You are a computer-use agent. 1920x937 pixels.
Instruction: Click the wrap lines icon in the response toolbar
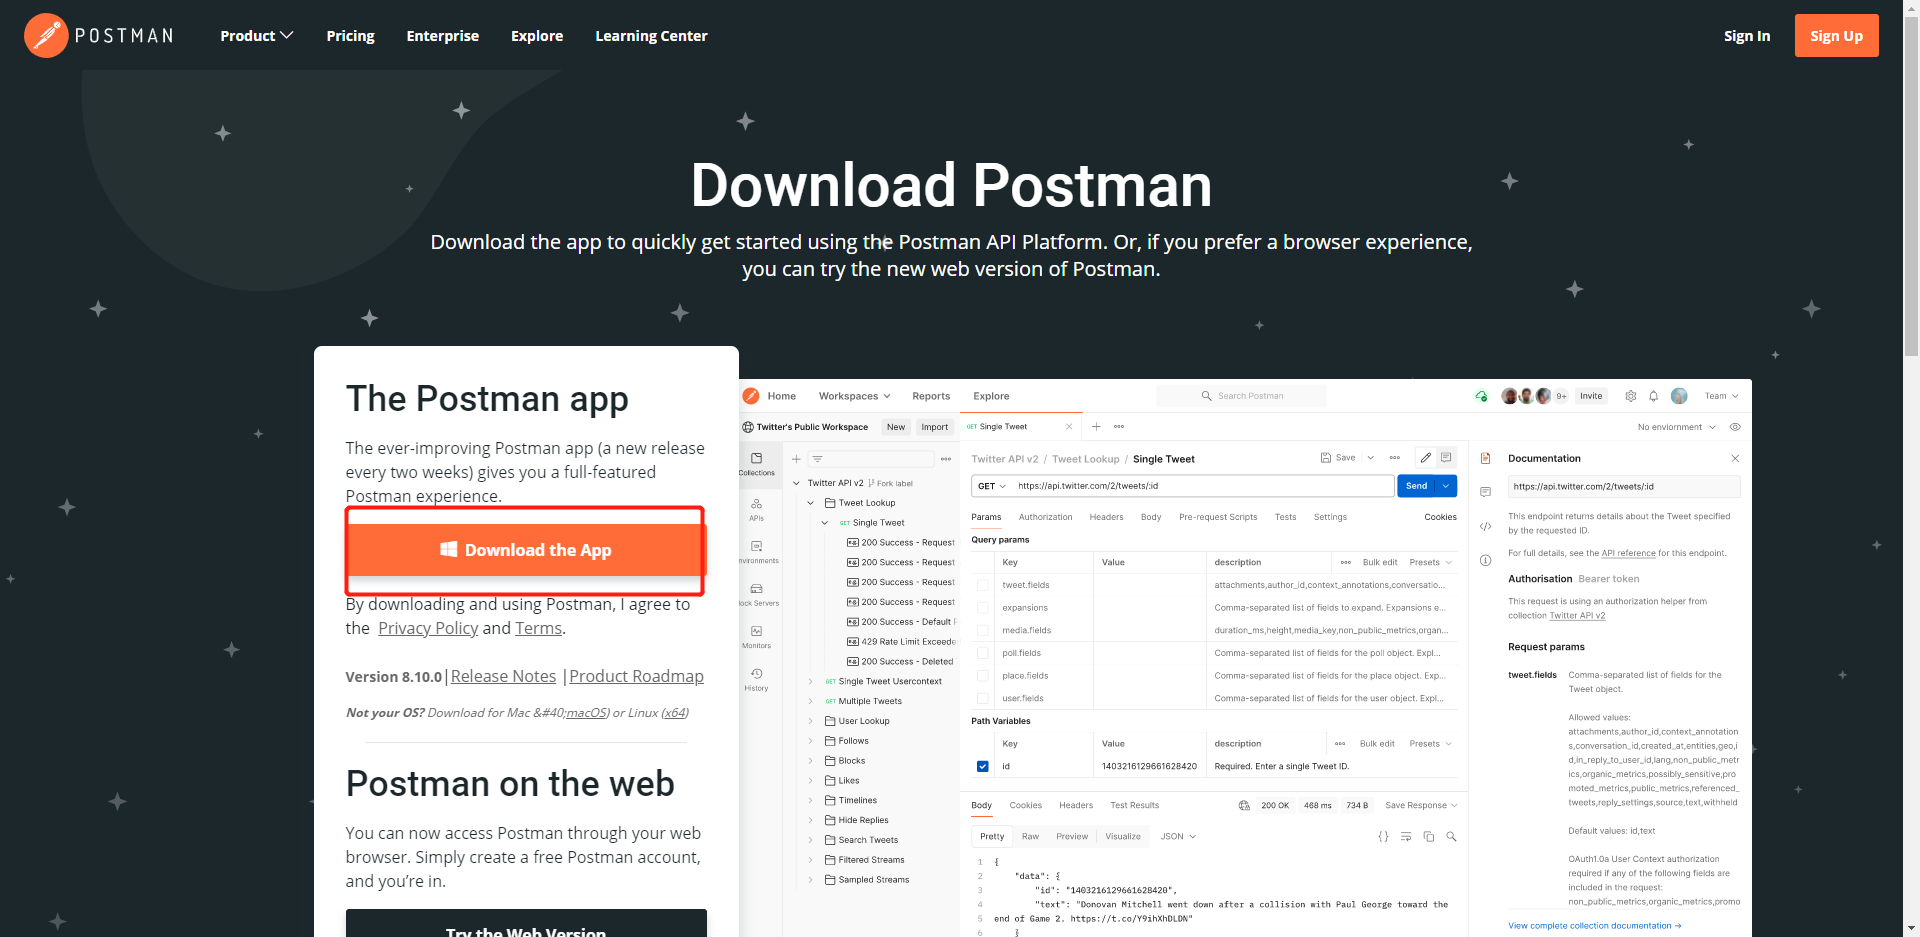[x=1406, y=837]
